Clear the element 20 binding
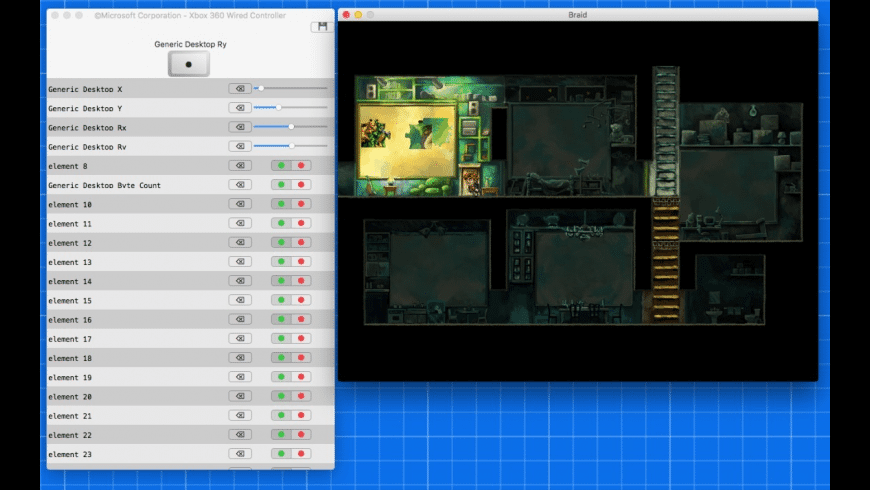Image resolution: width=870 pixels, height=490 pixels. click(x=239, y=397)
